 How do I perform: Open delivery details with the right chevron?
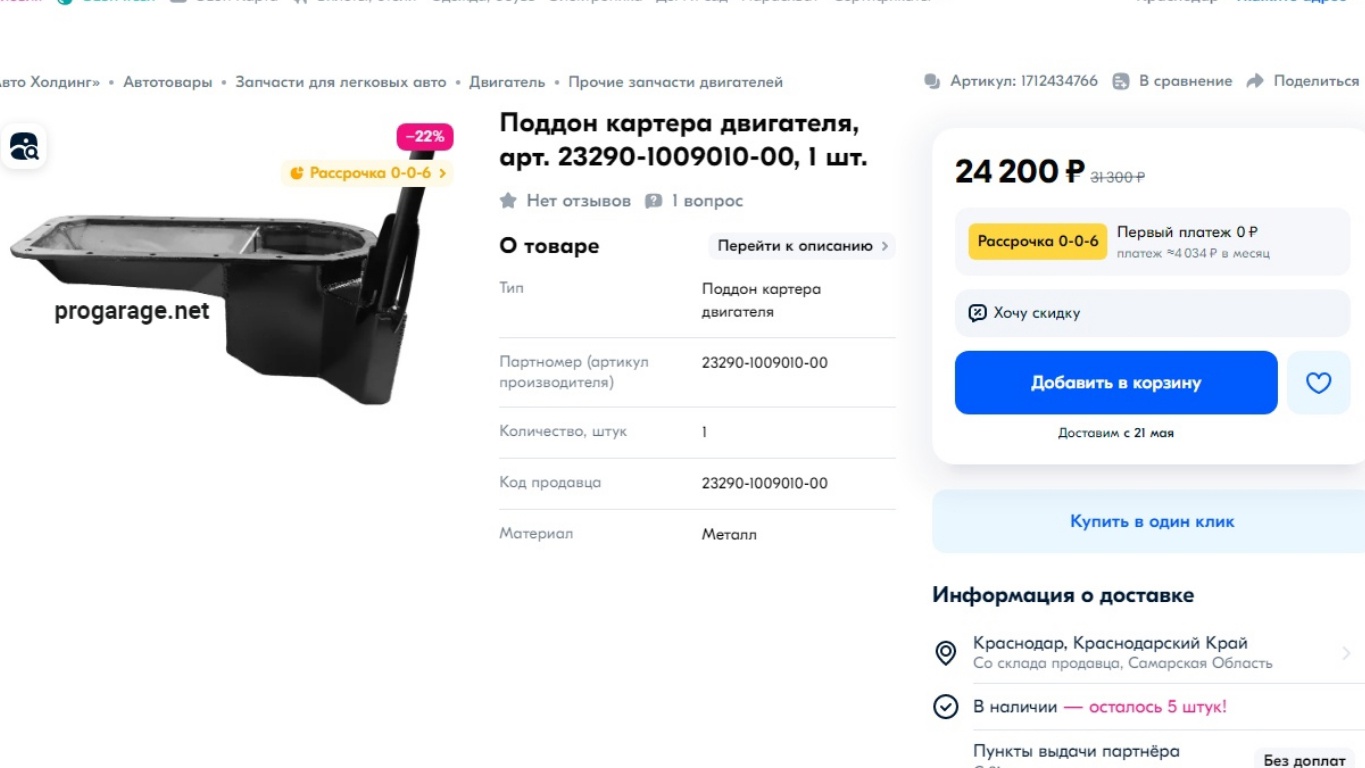(1345, 652)
